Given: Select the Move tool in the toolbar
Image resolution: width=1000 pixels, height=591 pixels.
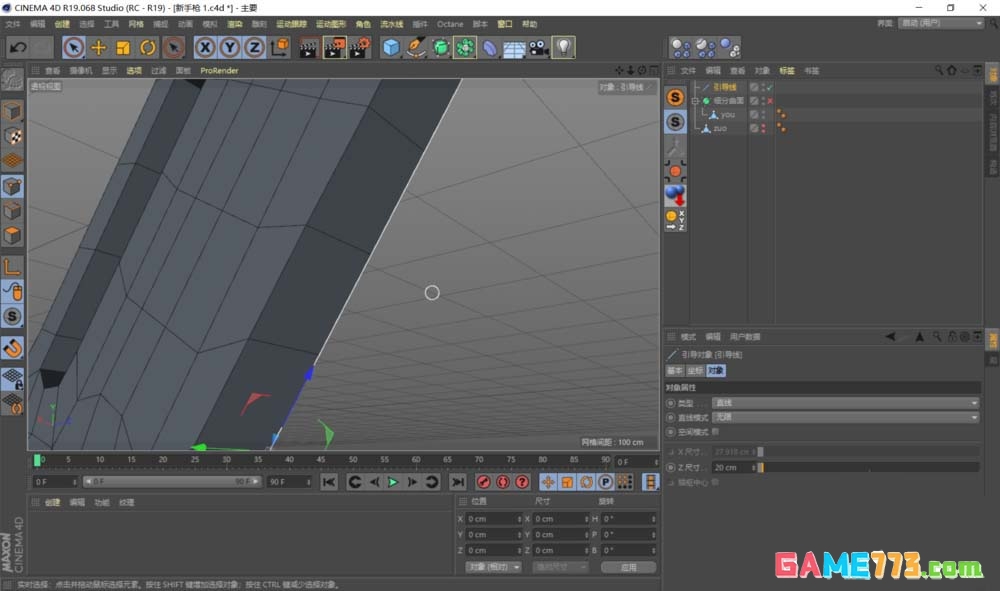Looking at the screenshot, I should pos(99,47).
